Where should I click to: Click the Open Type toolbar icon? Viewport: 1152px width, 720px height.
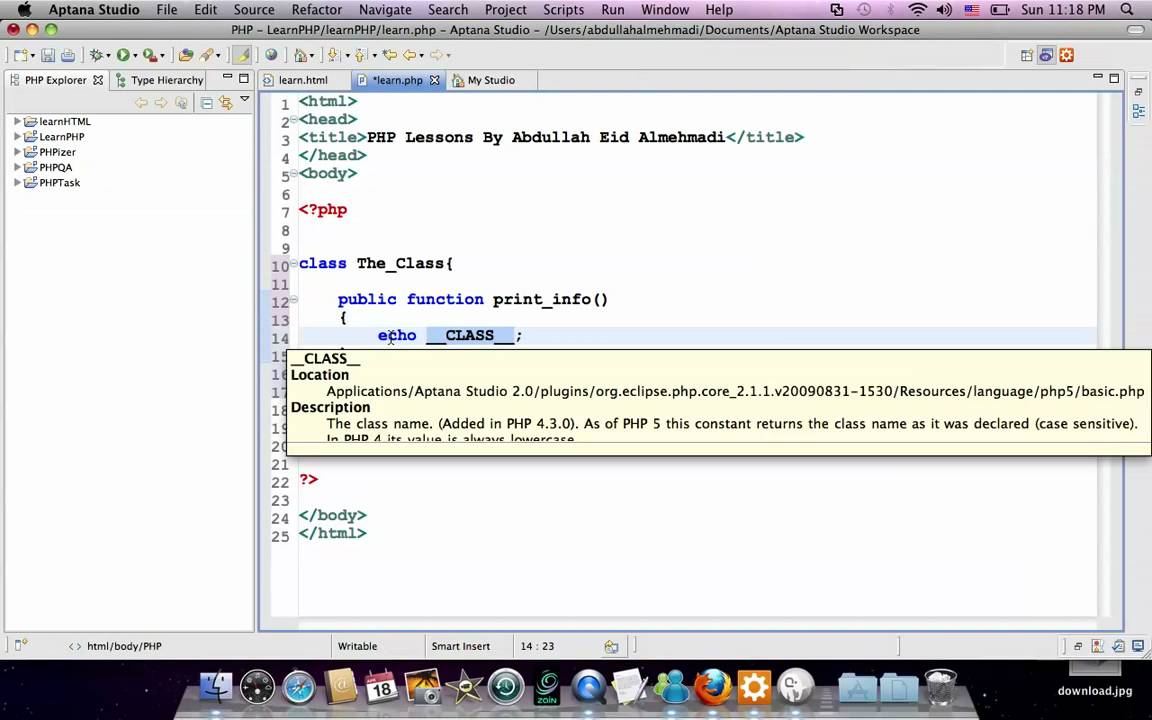click(186, 55)
